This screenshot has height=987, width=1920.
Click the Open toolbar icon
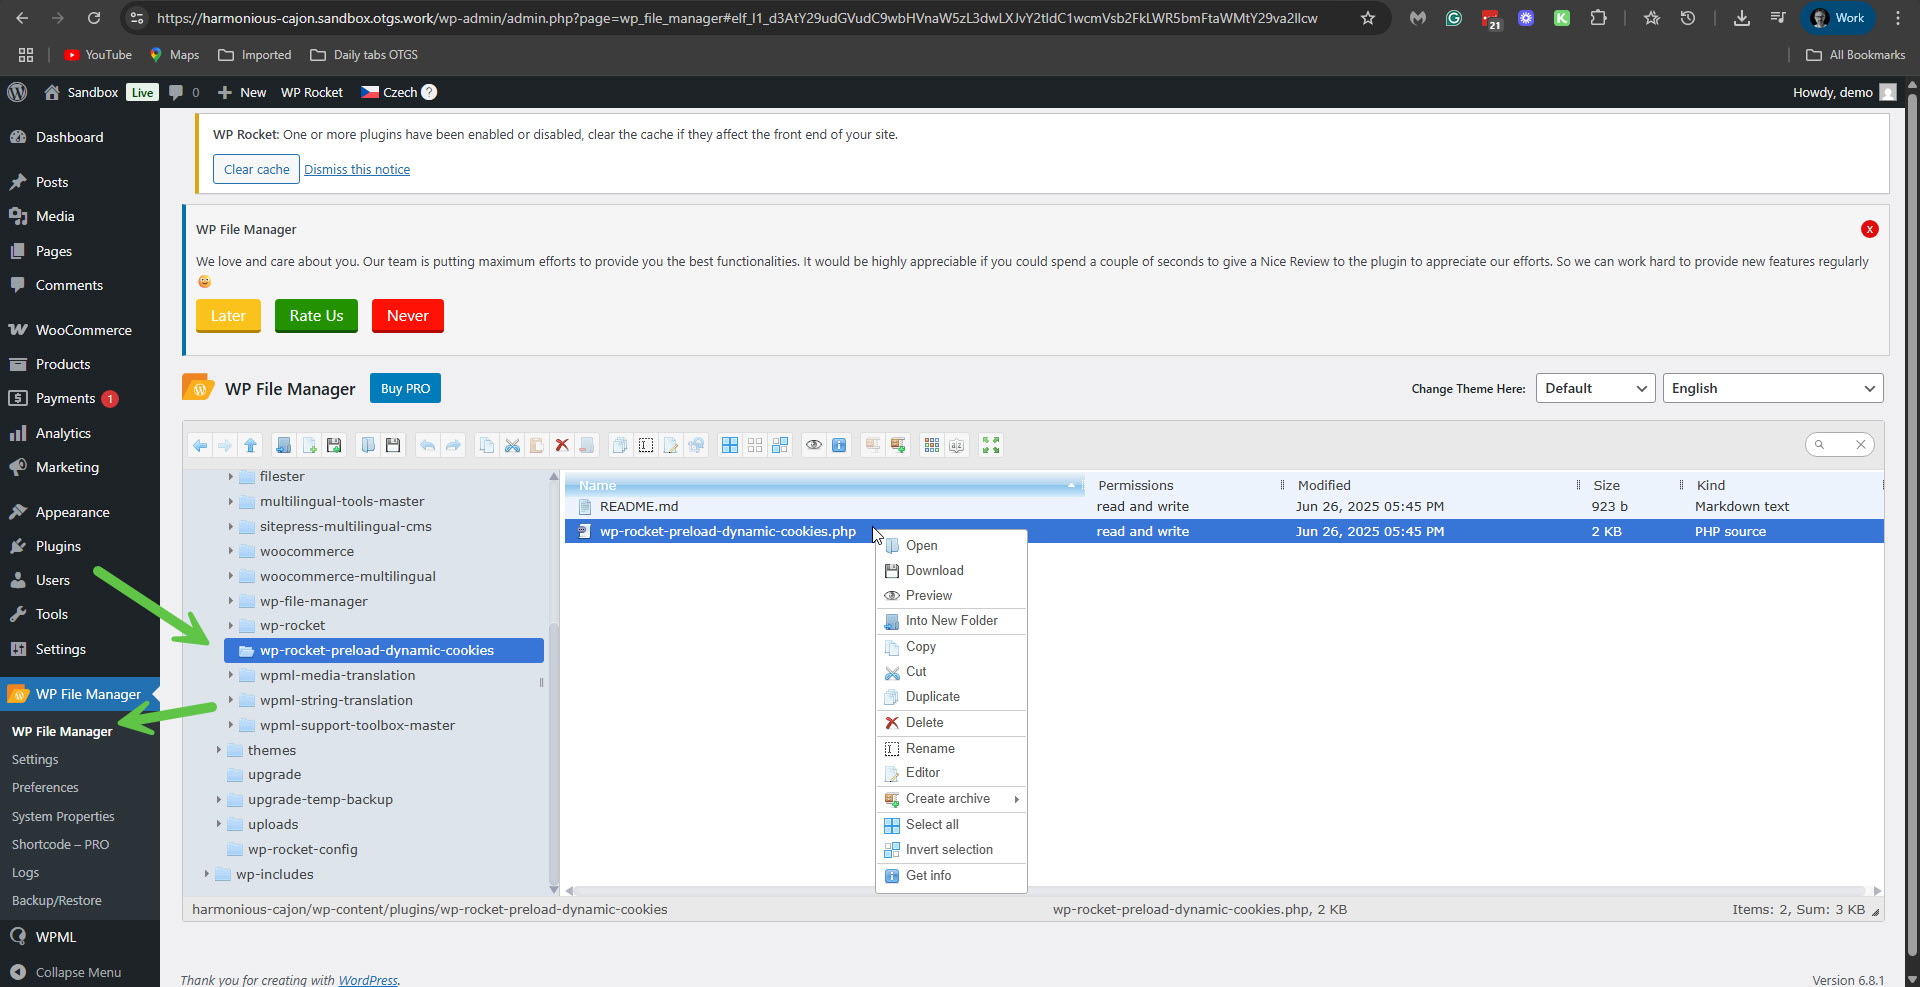pos(368,445)
